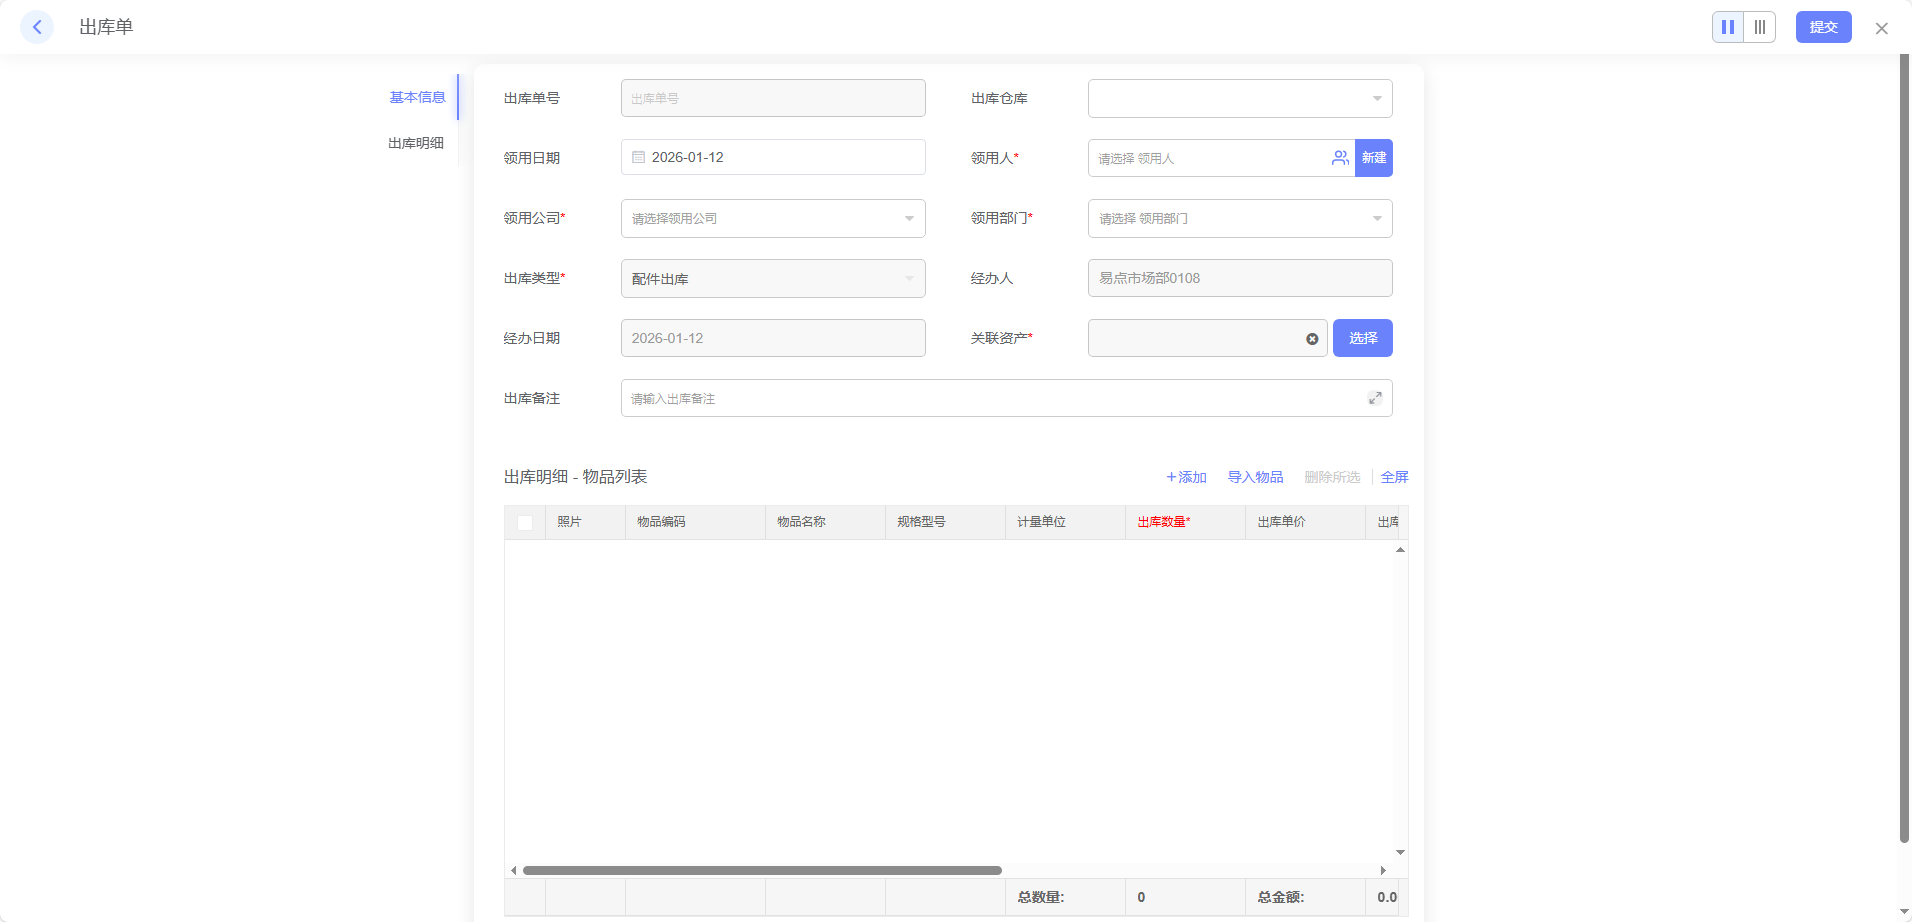The height and width of the screenshot is (922, 1912).
Task: Click the person picker icon in 领用人
Action: pos(1340,158)
